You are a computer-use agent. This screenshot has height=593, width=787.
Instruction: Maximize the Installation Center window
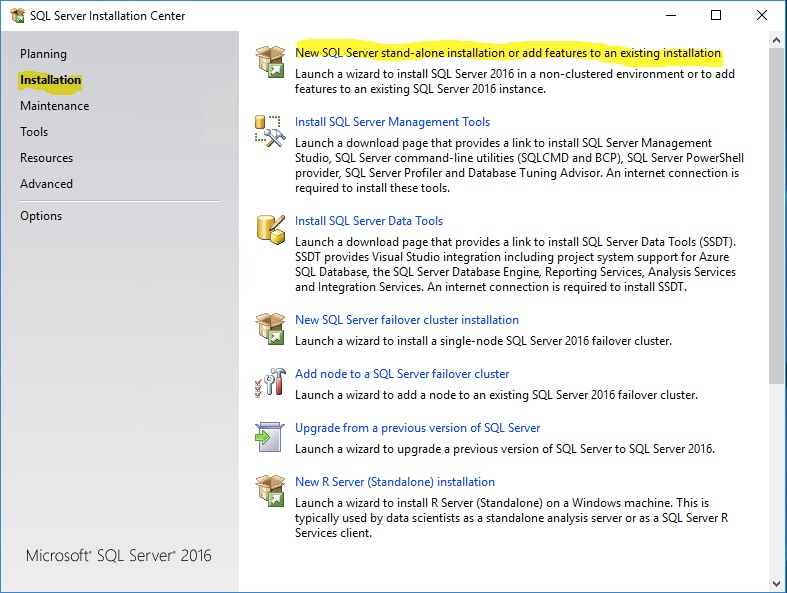(x=716, y=16)
